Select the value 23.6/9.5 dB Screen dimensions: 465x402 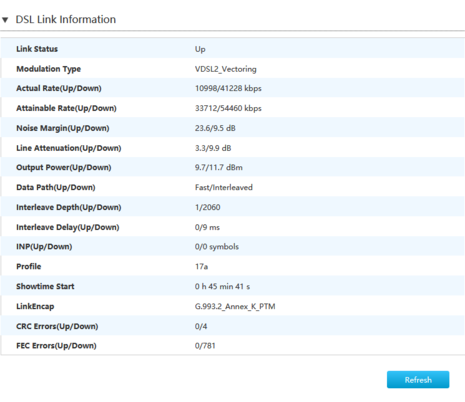215,128
